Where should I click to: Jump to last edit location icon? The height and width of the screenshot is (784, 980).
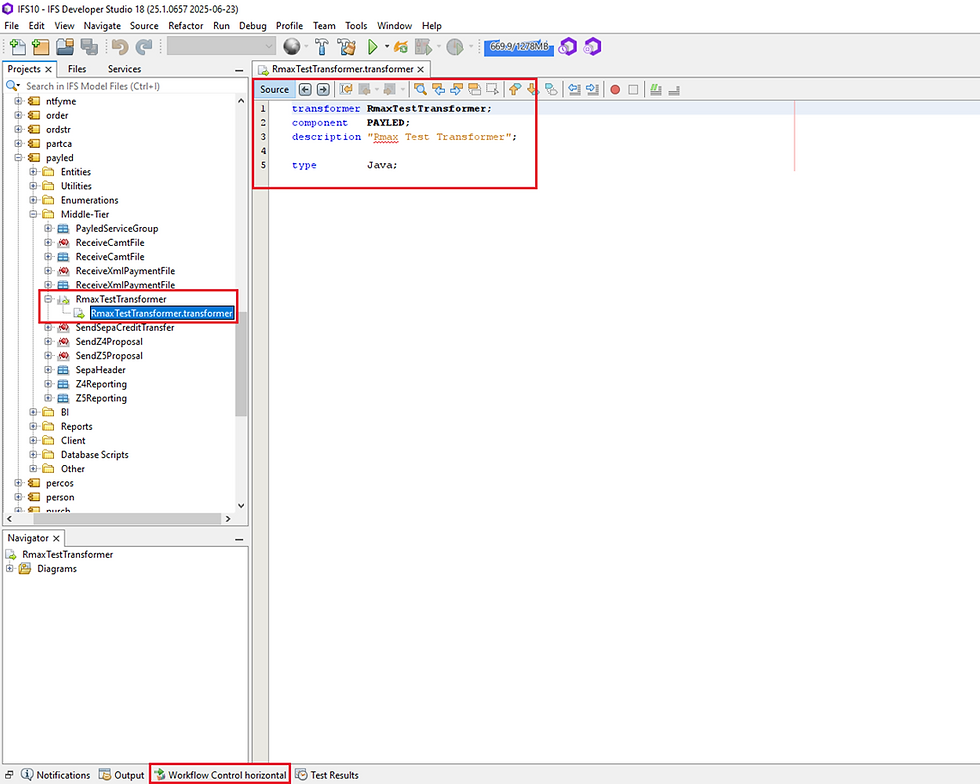(x=346, y=89)
